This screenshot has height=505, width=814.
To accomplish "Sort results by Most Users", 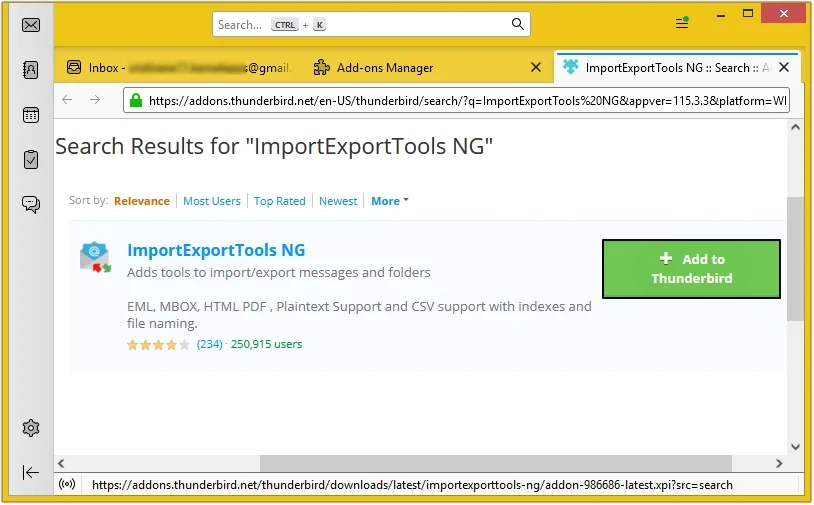I will (212, 201).
